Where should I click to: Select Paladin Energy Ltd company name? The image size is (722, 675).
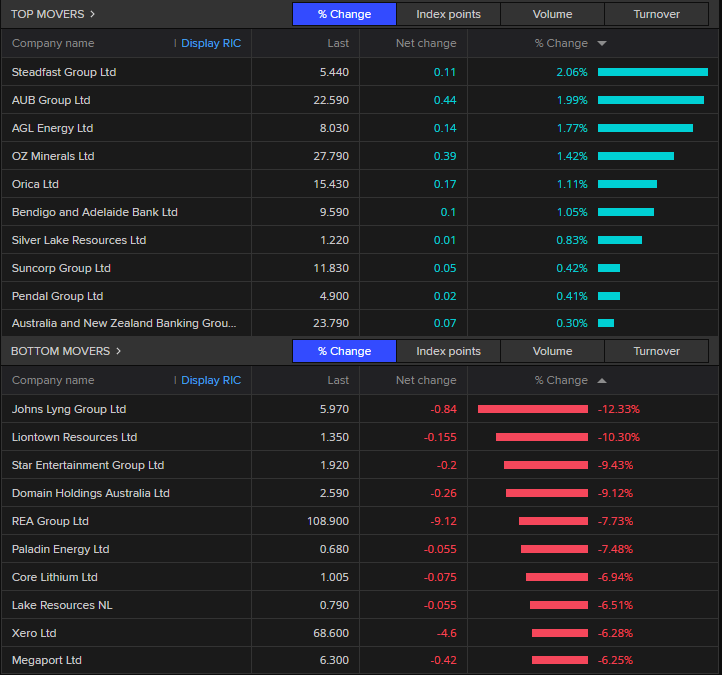click(x=60, y=549)
